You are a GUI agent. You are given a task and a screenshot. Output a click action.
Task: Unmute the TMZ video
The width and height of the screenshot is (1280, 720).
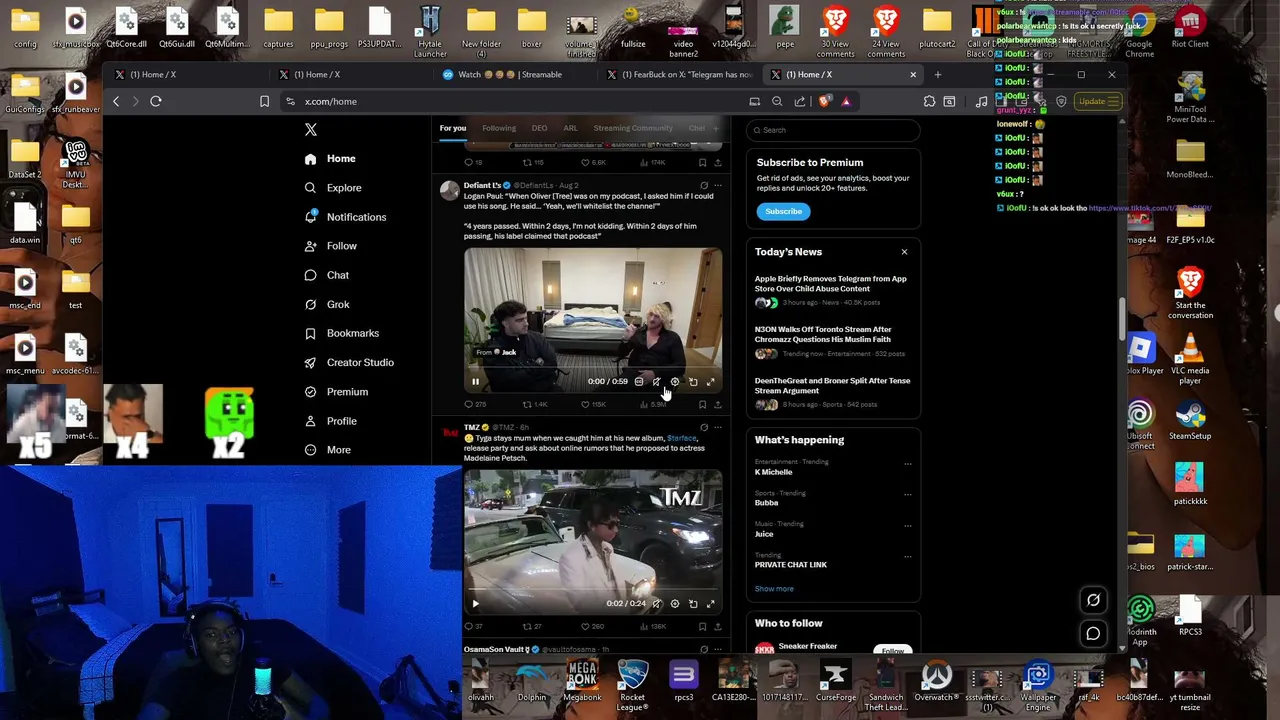656,604
